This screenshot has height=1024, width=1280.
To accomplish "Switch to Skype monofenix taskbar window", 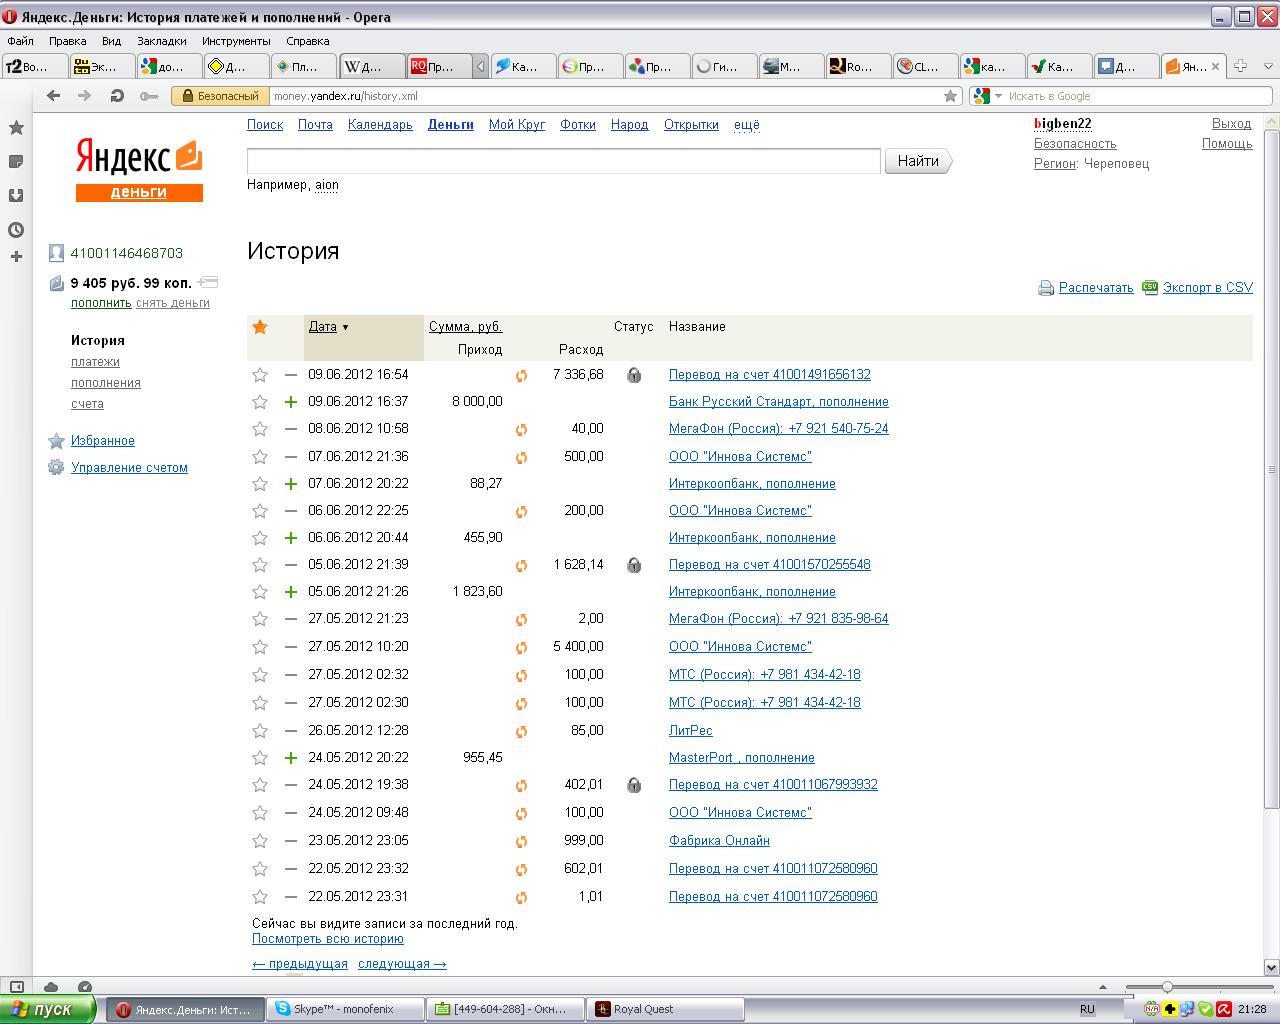I will click(345, 1009).
